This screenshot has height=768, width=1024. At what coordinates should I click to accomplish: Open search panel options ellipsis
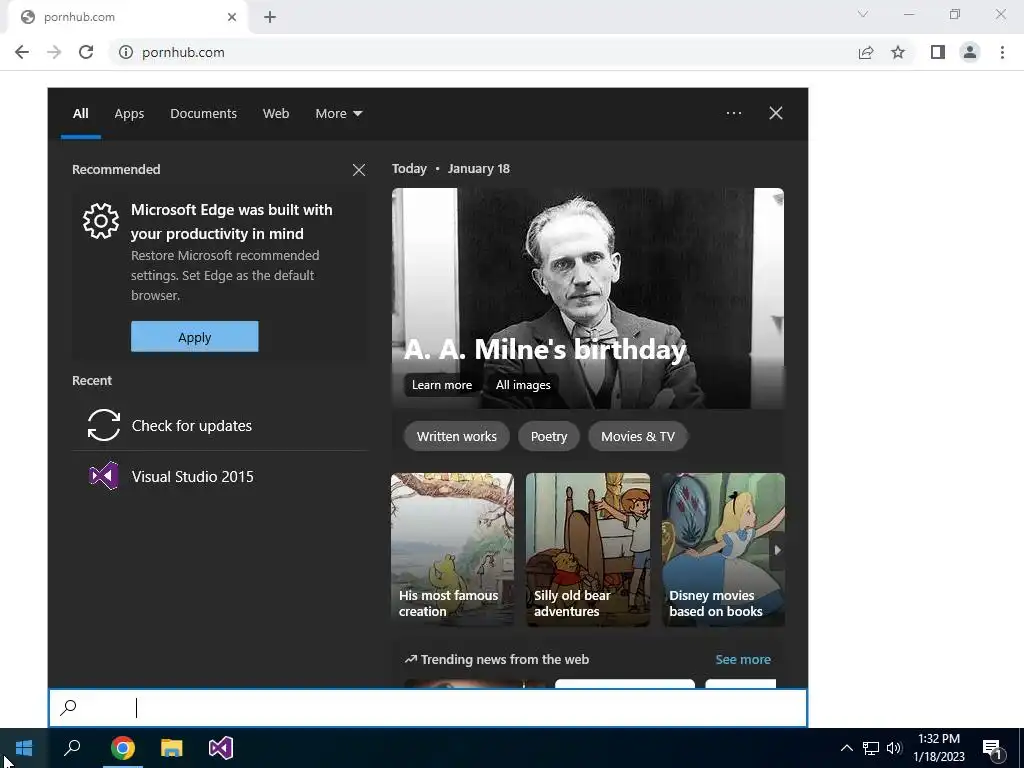(x=733, y=113)
